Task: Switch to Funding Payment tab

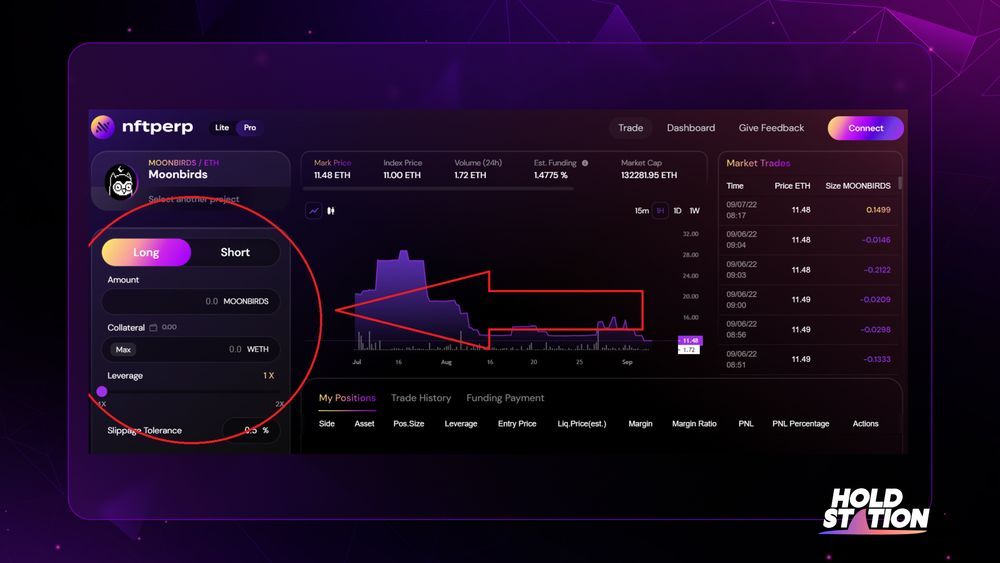Action: (x=505, y=398)
